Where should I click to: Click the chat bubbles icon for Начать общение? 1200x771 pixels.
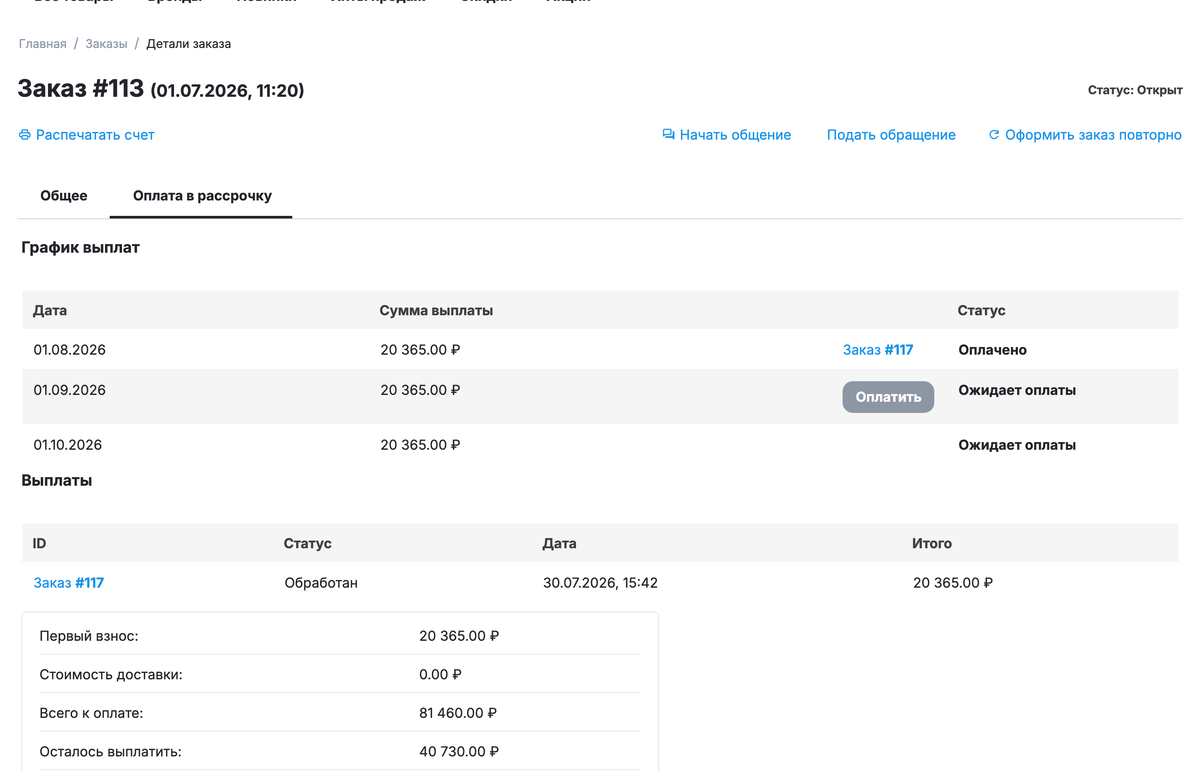click(x=668, y=135)
